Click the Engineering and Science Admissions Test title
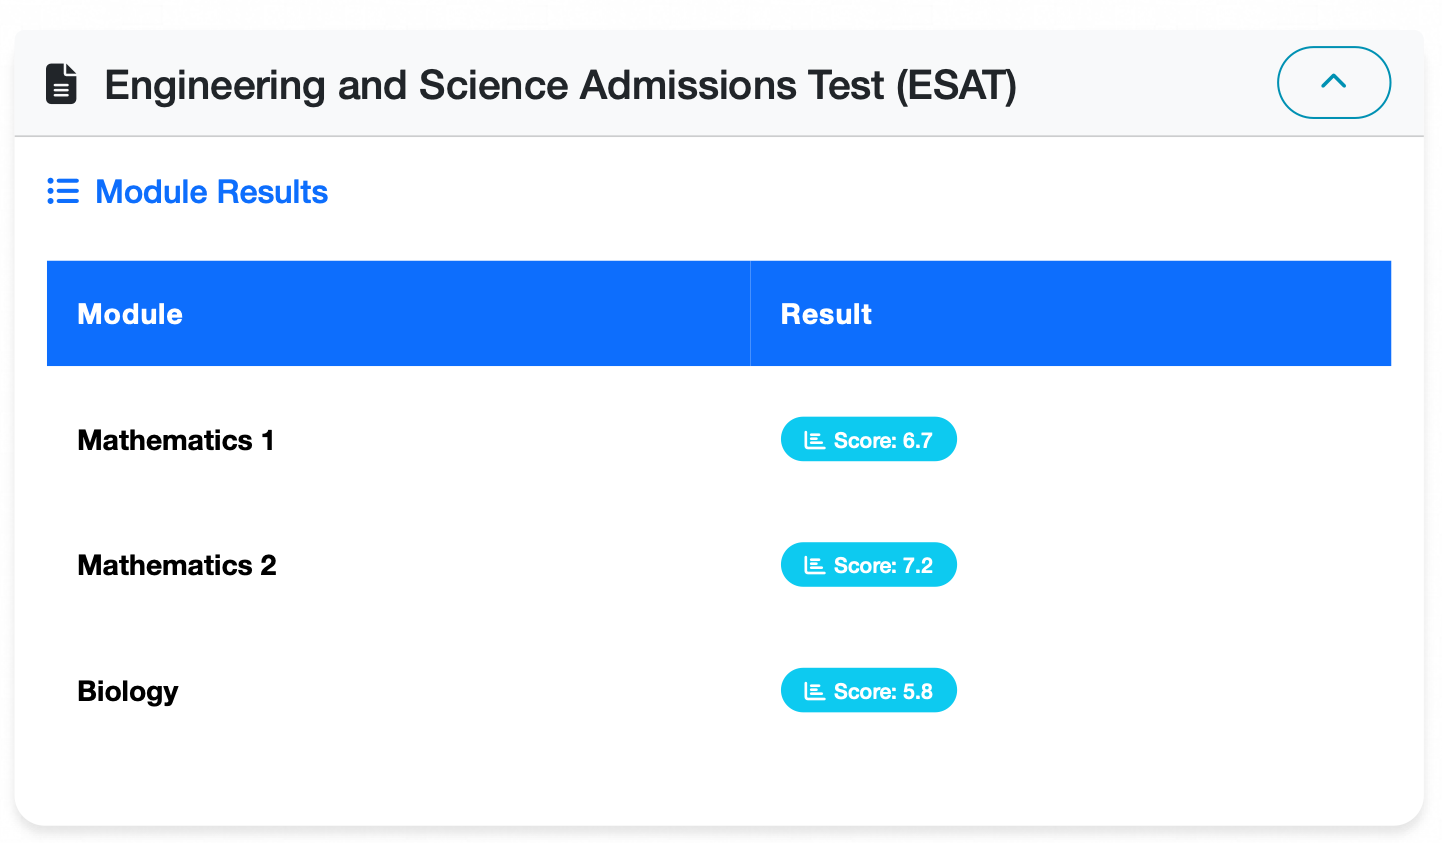The height and width of the screenshot is (843, 1442). (x=560, y=85)
